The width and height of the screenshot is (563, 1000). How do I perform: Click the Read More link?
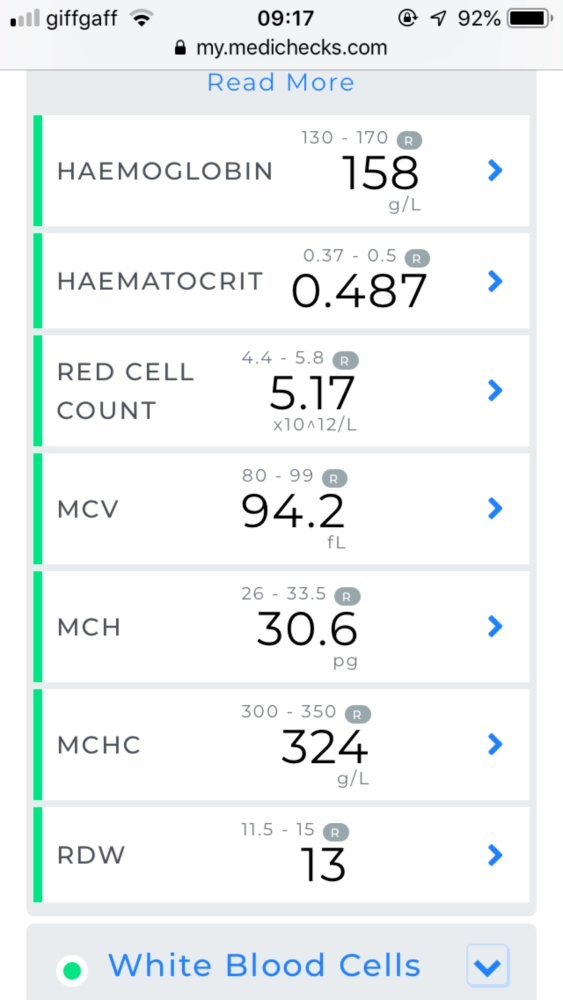[x=281, y=82]
